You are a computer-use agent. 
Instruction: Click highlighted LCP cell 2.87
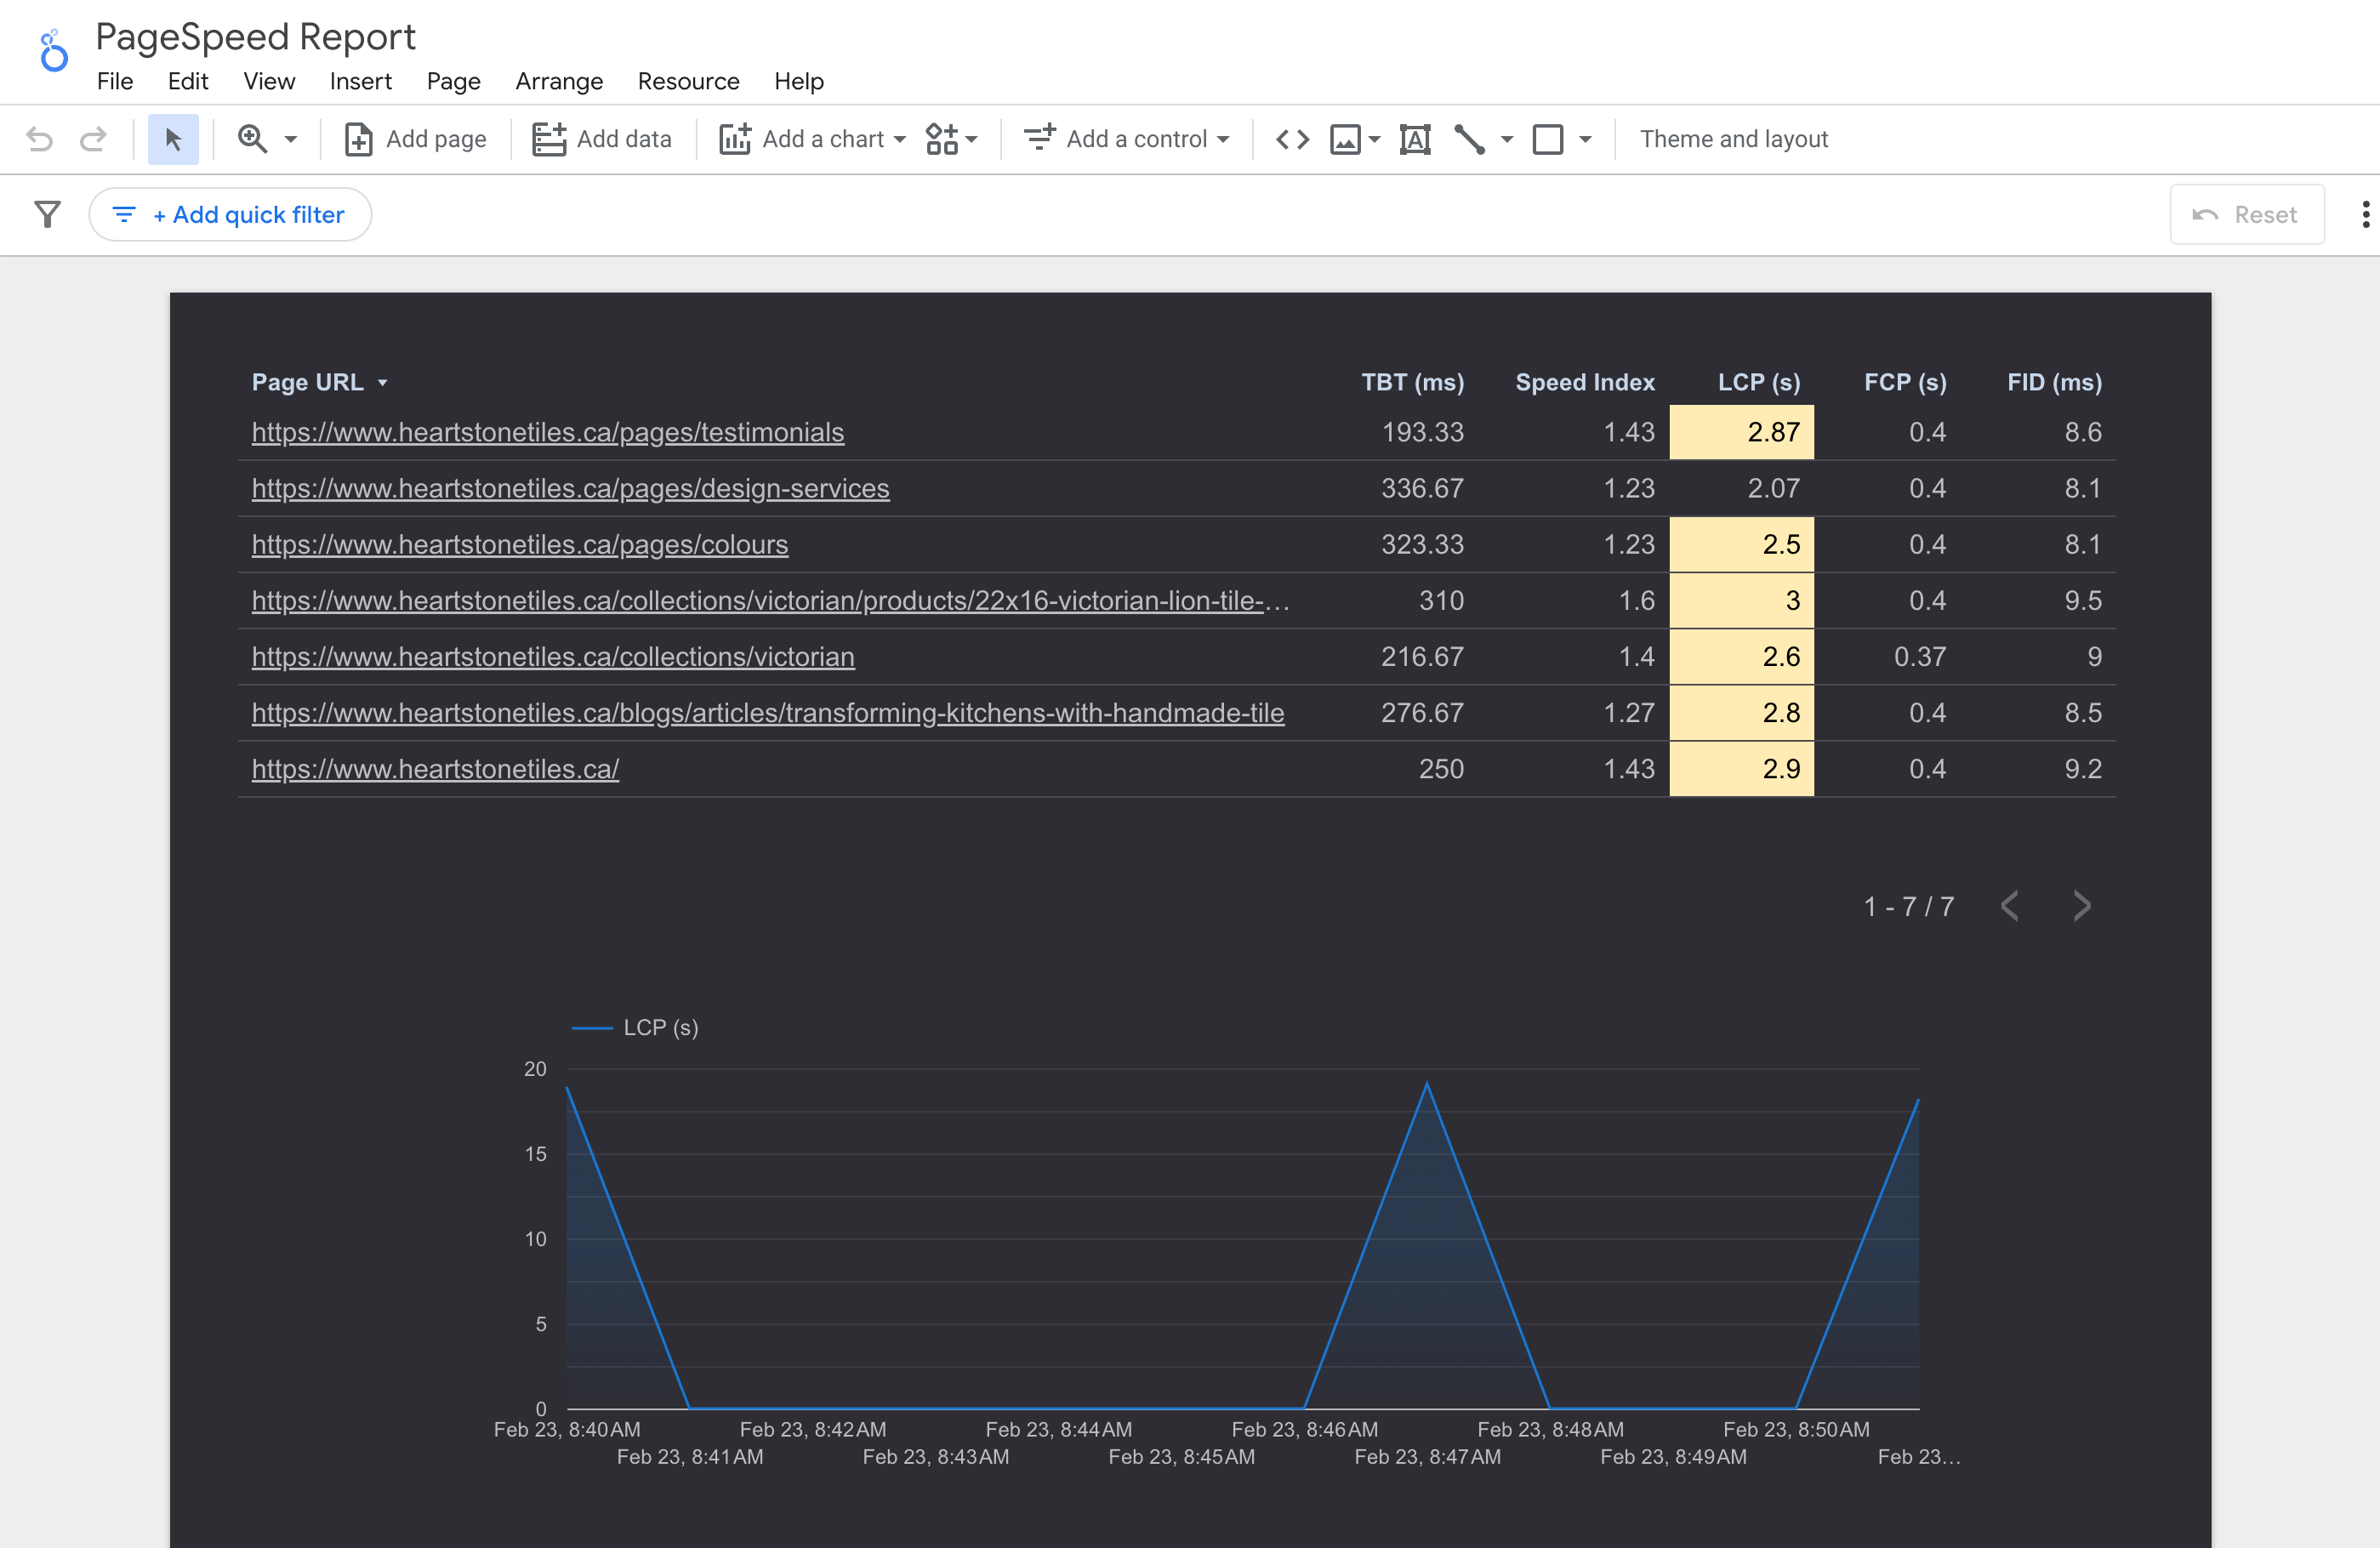click(x=1741, y=432)
